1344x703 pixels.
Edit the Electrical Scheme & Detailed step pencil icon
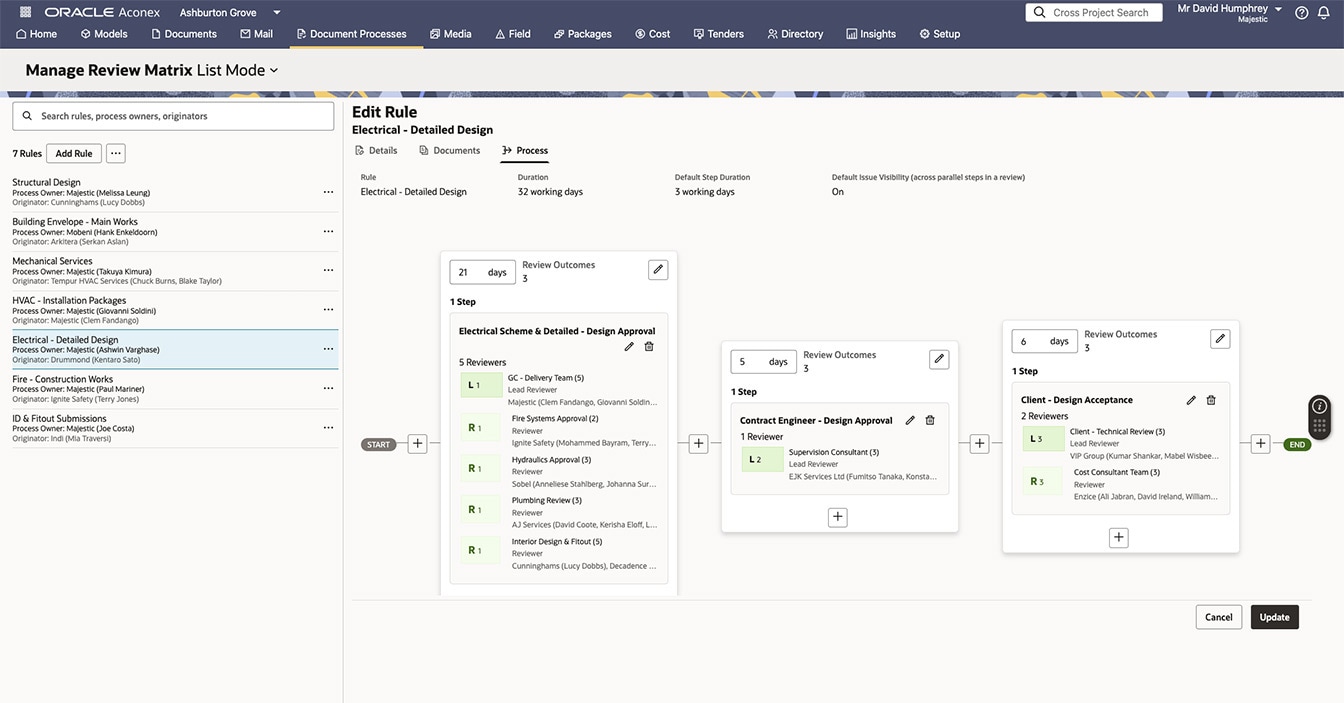(628, 346)
